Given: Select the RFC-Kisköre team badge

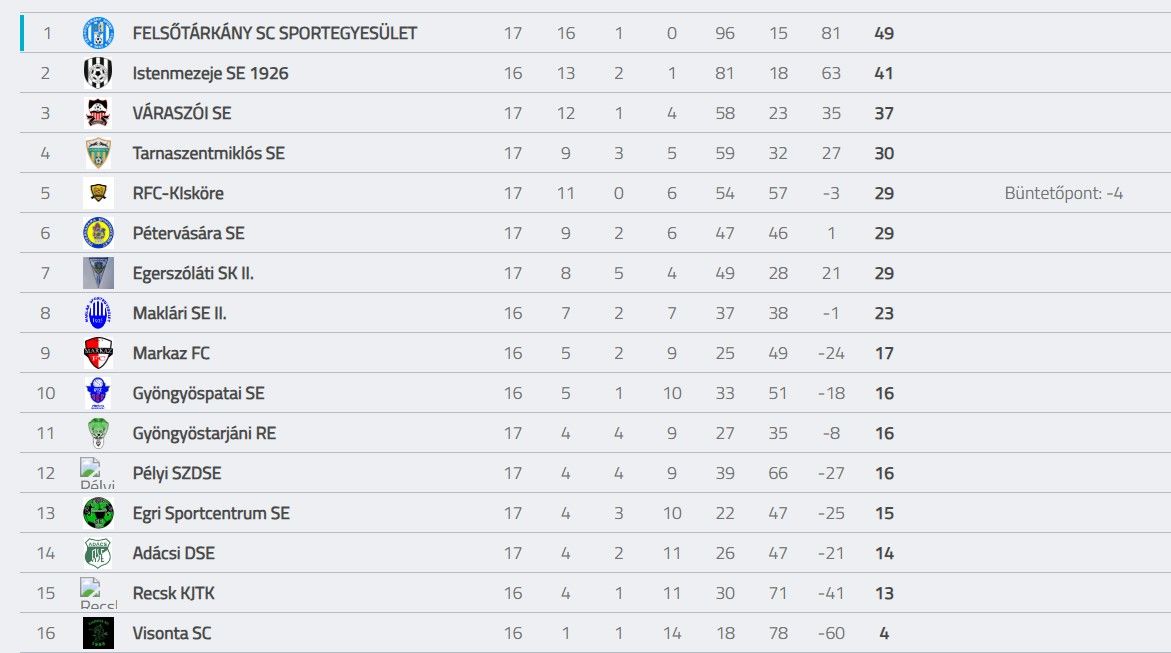Looking at the screenshot, I should 98,193.
